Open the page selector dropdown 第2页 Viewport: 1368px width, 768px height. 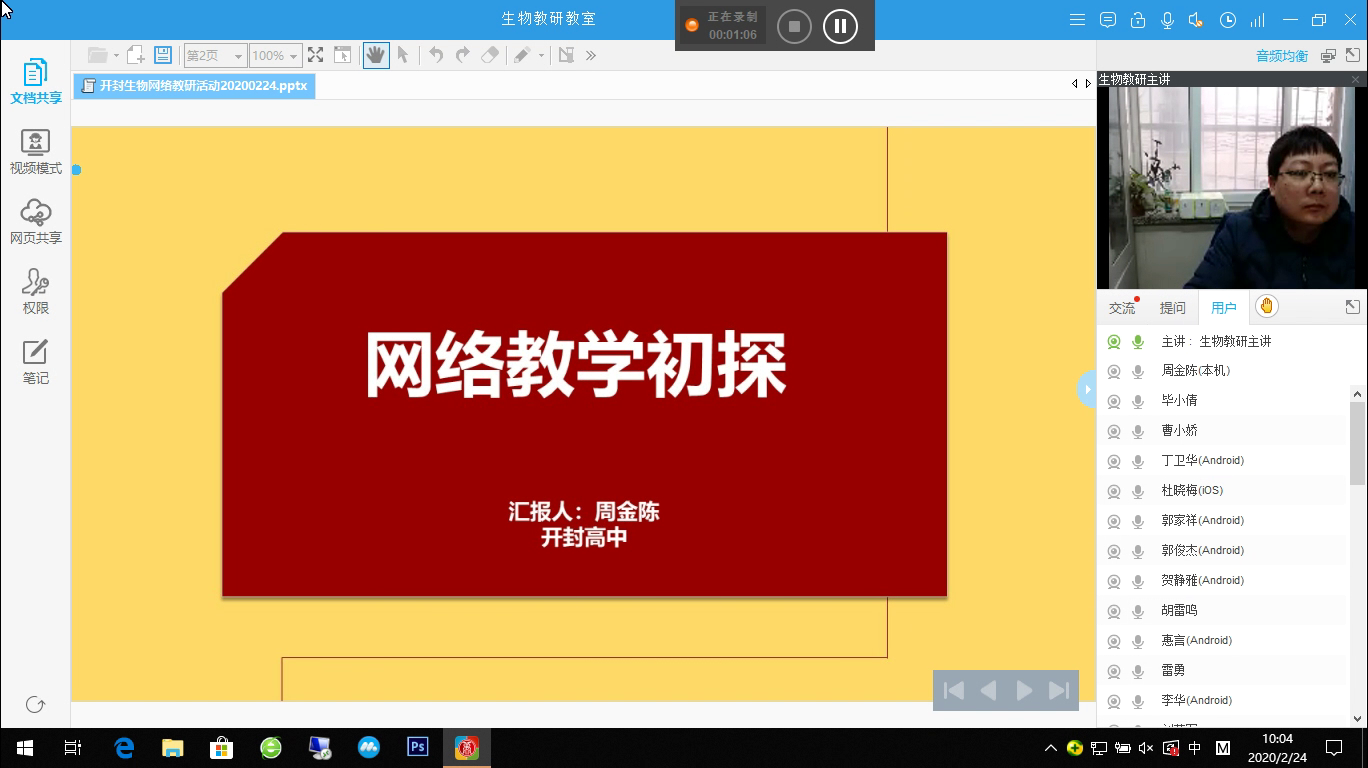click(x=215, y=56)
